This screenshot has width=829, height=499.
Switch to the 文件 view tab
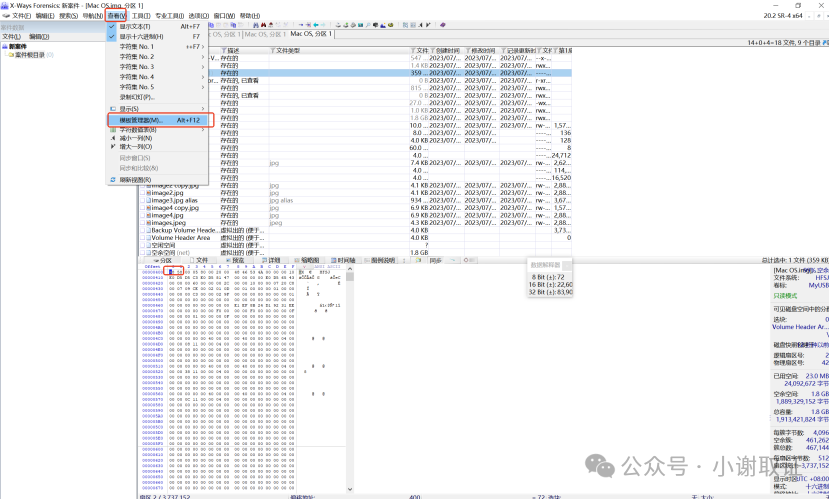pyautogui.click(x=199, y=260)
